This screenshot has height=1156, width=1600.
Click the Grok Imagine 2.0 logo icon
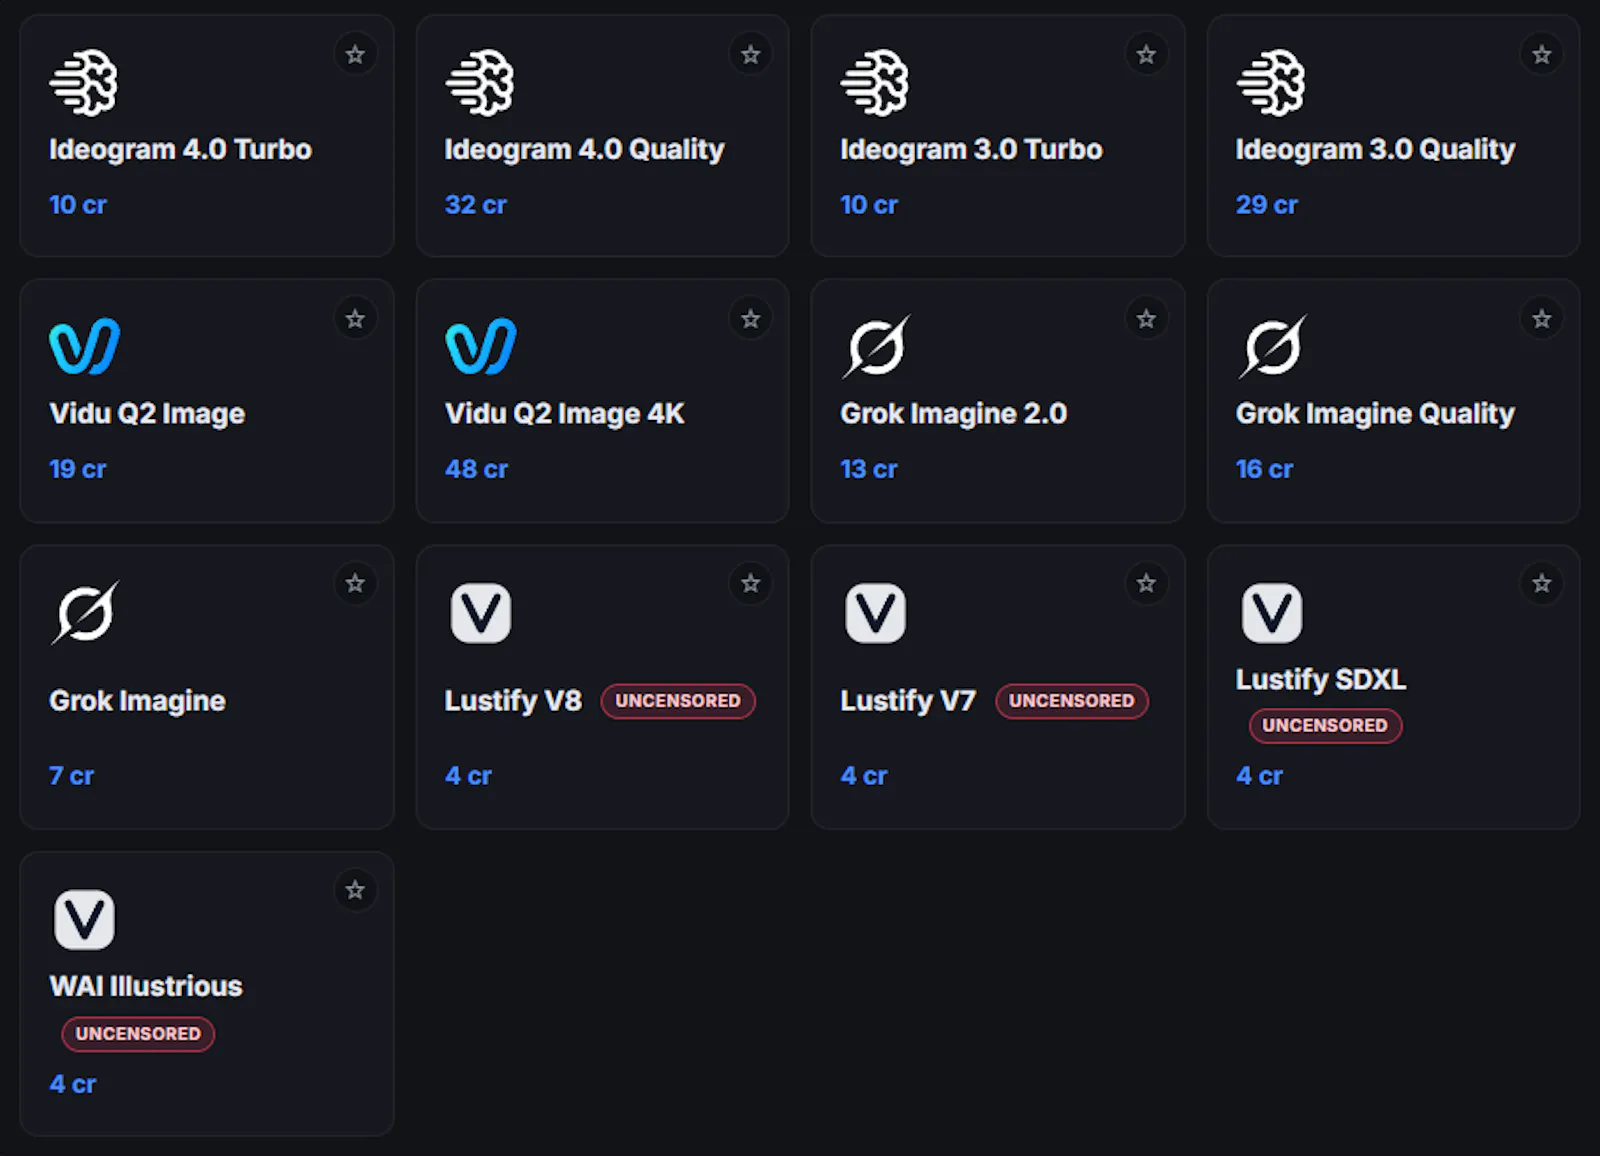(x=876, y=347)
